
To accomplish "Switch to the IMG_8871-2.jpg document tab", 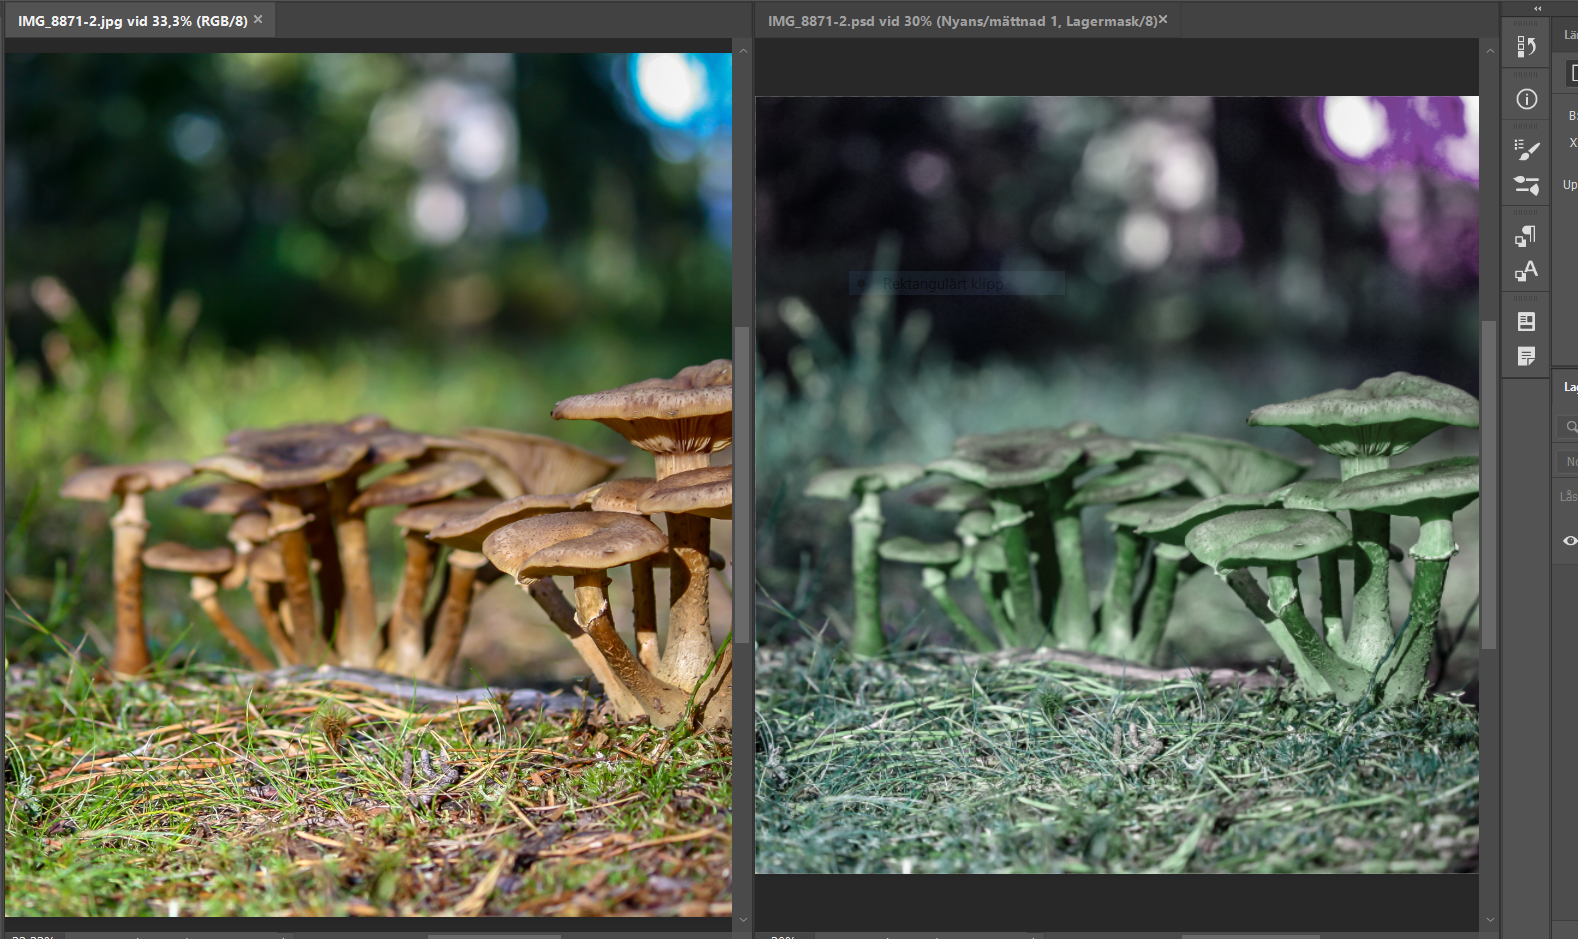I will [x=132, y=21].
